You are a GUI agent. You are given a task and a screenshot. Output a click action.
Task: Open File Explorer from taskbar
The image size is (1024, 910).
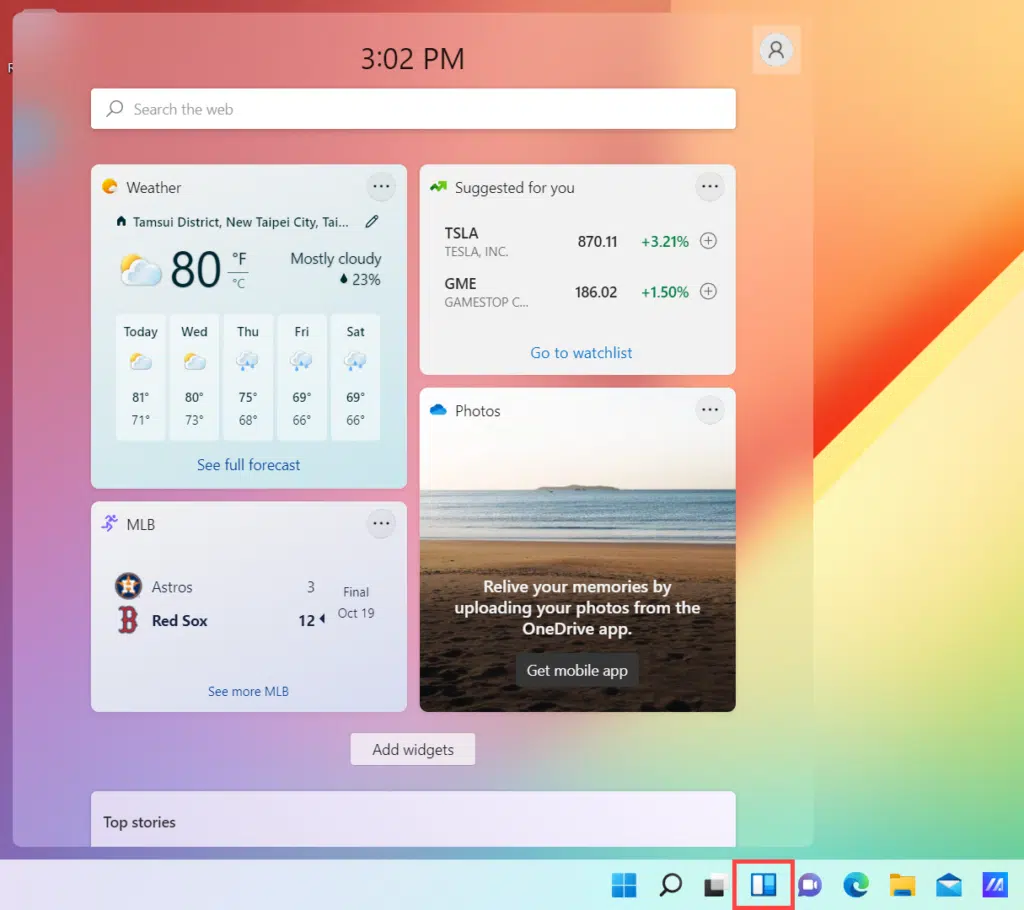(903, 885)
